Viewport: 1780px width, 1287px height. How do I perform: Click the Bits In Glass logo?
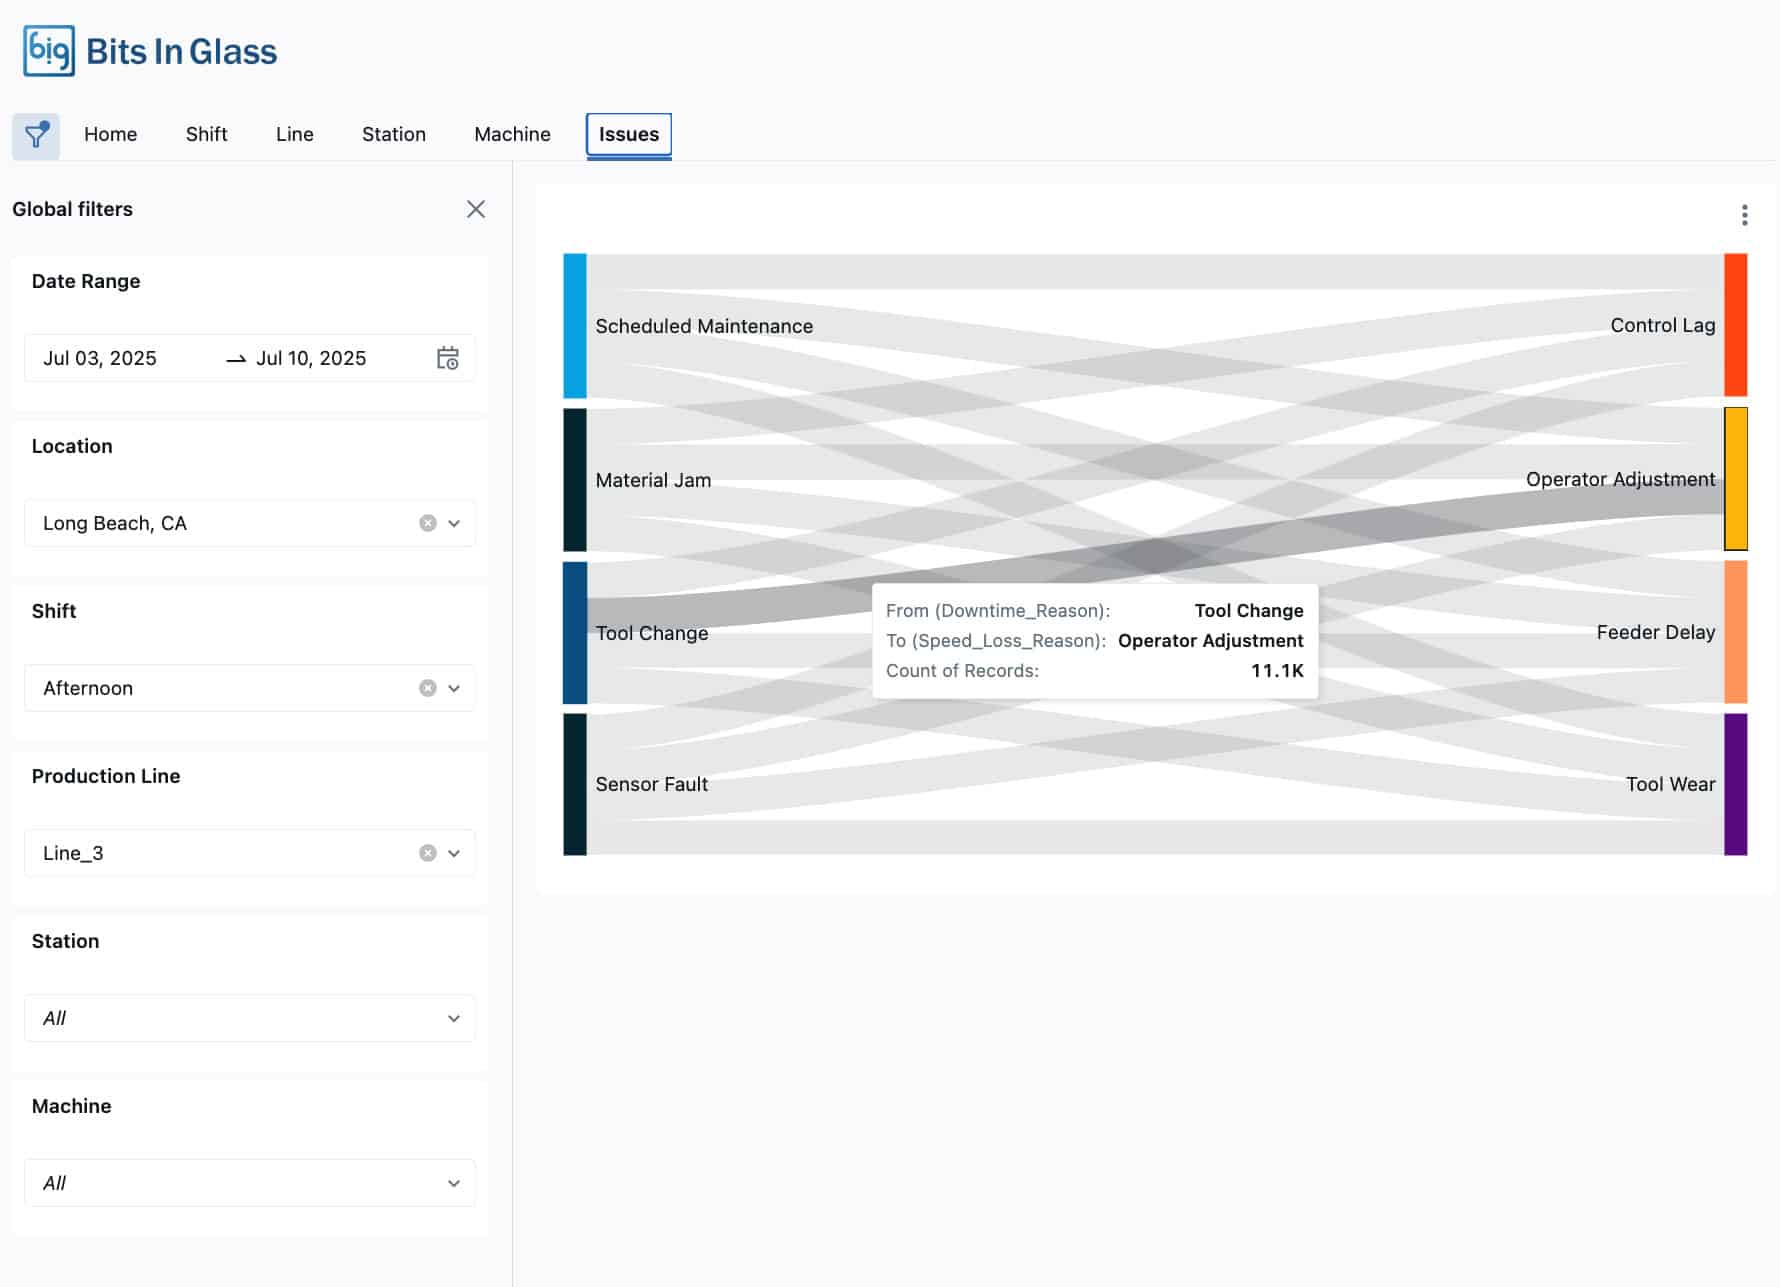pyautogui.click(x=150, y=51)
